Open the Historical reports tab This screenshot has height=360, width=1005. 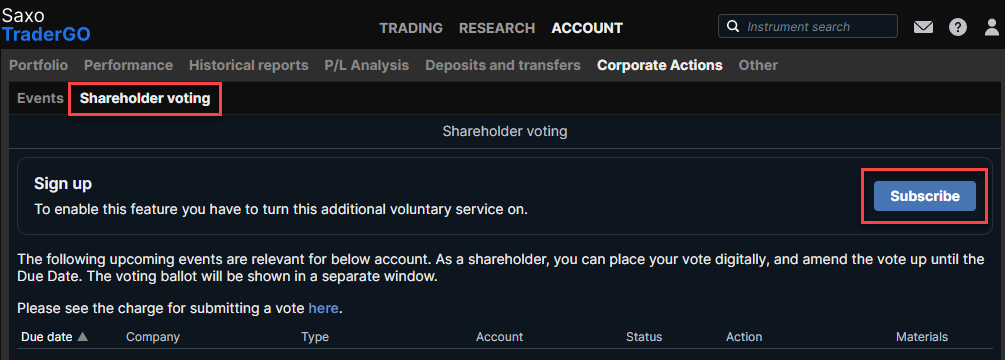[249, 65]
